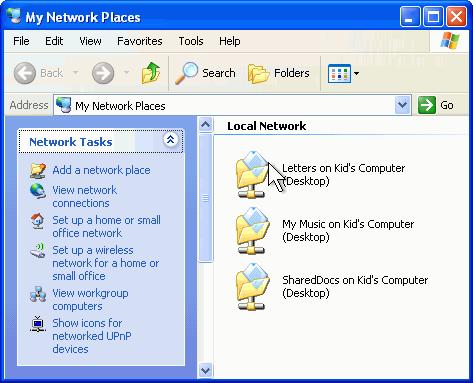The image size is (473, 383).
Task: Click the SharedDocs on Kid's Computer label
Action: pos(355,286)
